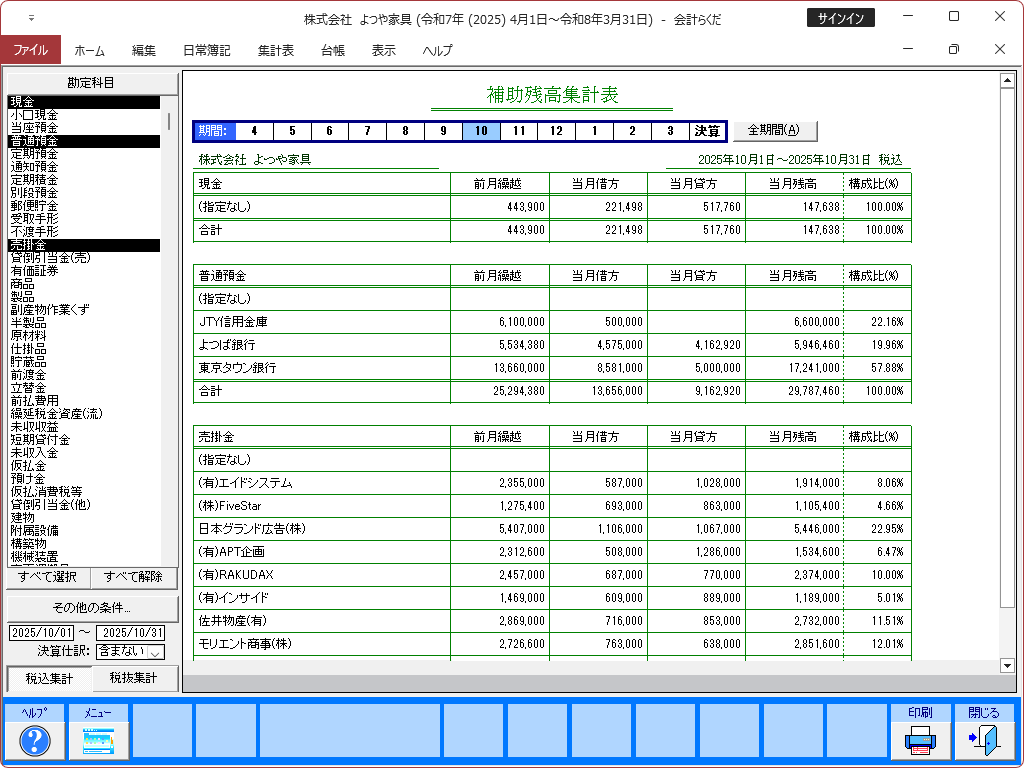Click the Print printer icon
Viewport: 1024px width, 768px height.
pyautogui.click(x=920, y=740)
